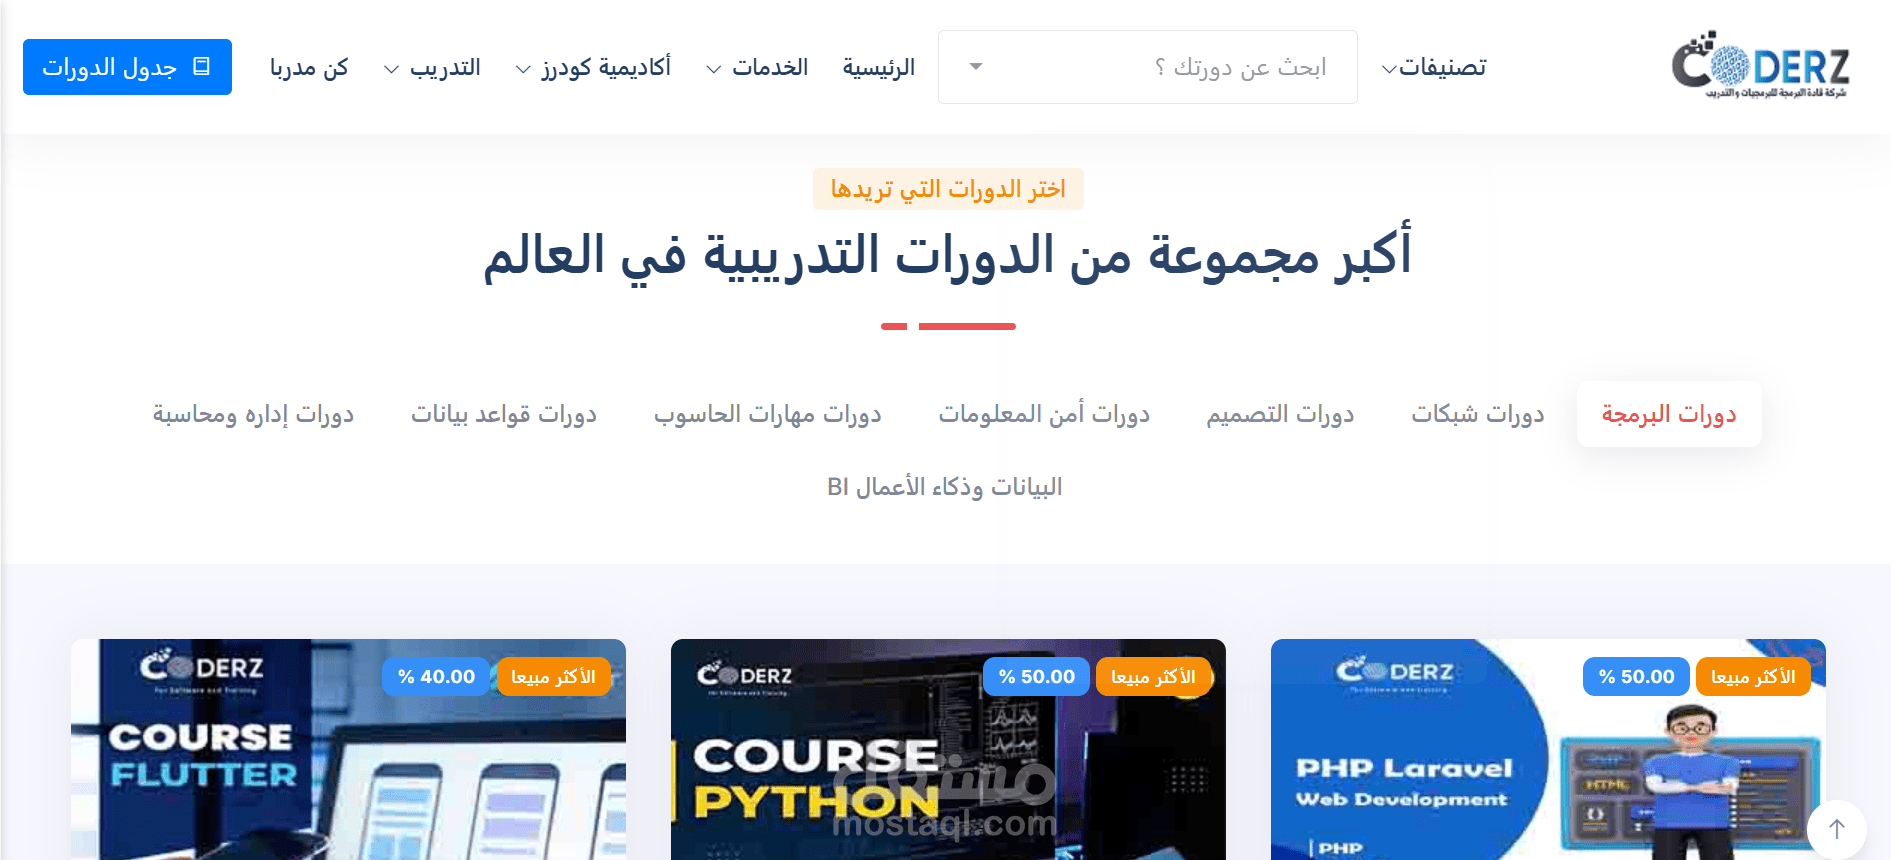Select the دورات شبكات tab
This screenshot has height=860, width=1891.
1478,414
